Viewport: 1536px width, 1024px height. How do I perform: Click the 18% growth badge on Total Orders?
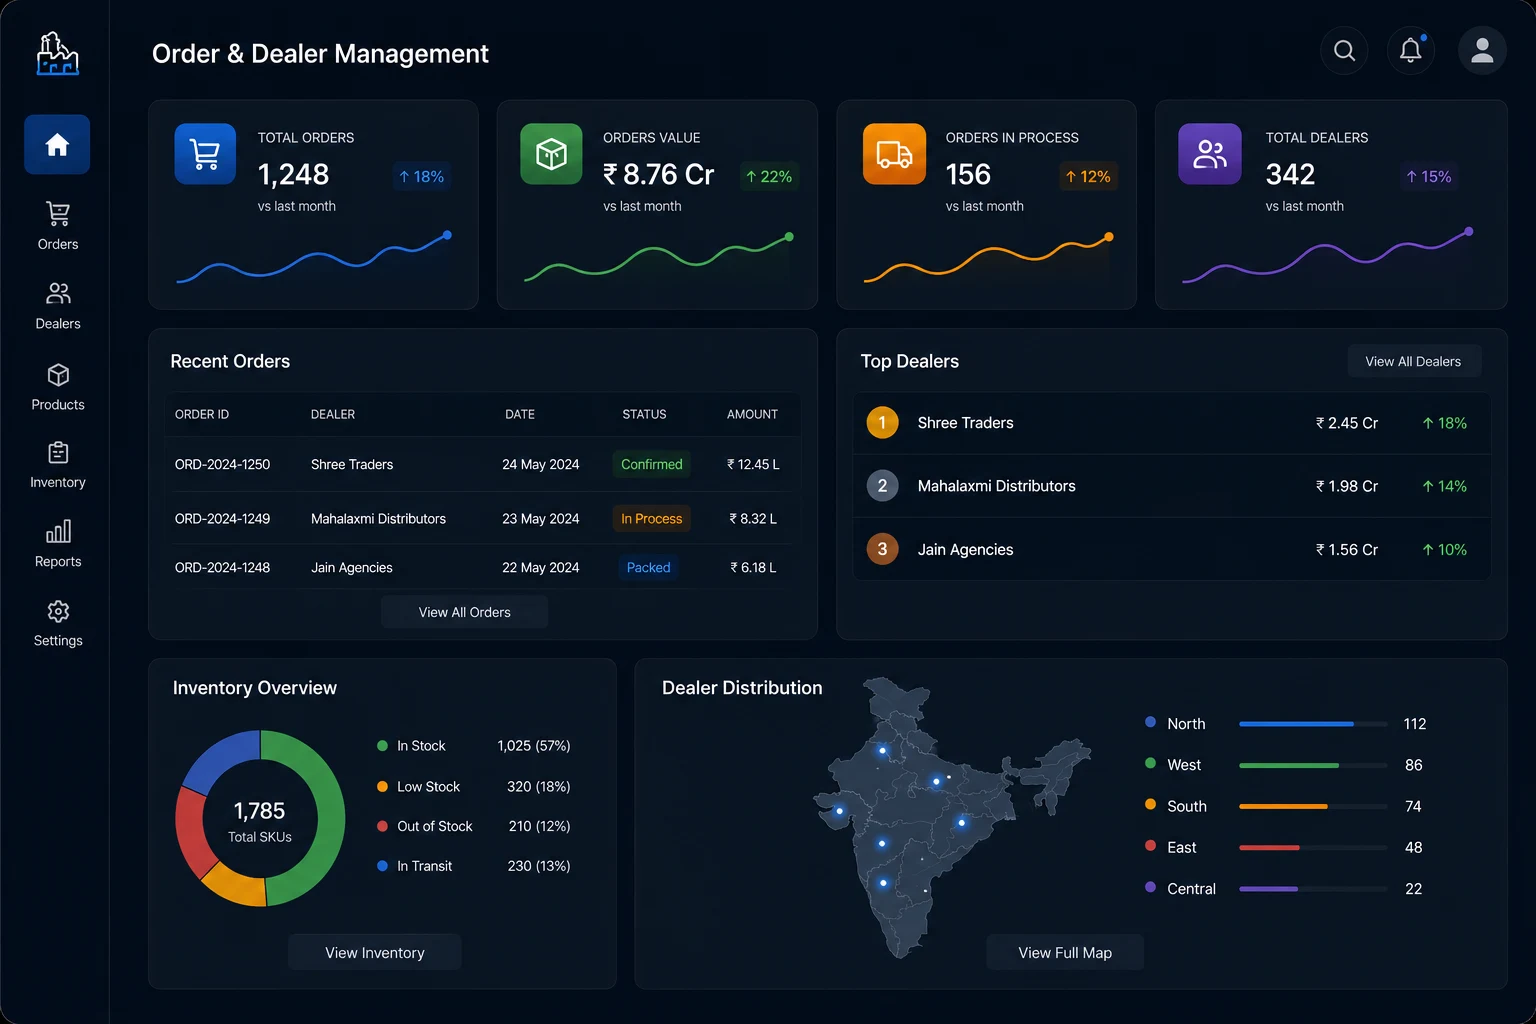click(x=421, y=176)
